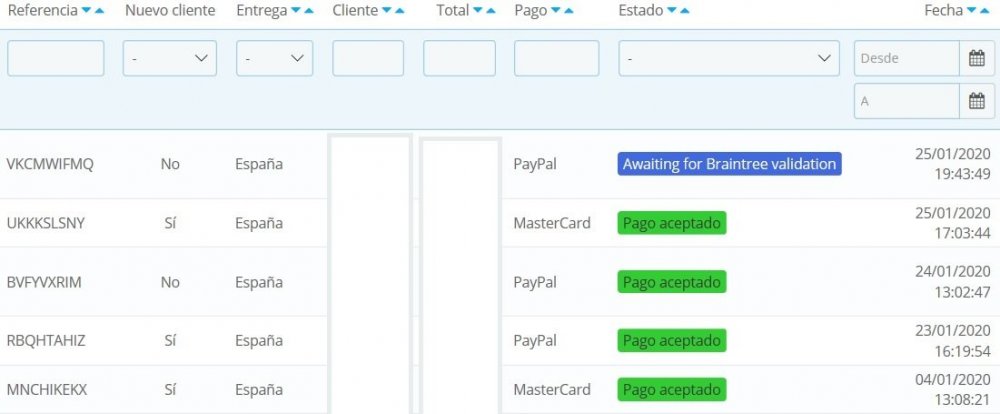Click España delivery cell for RBQHTAHIZ
This screenshot has width=1000, height=414.
click(259, 341)
